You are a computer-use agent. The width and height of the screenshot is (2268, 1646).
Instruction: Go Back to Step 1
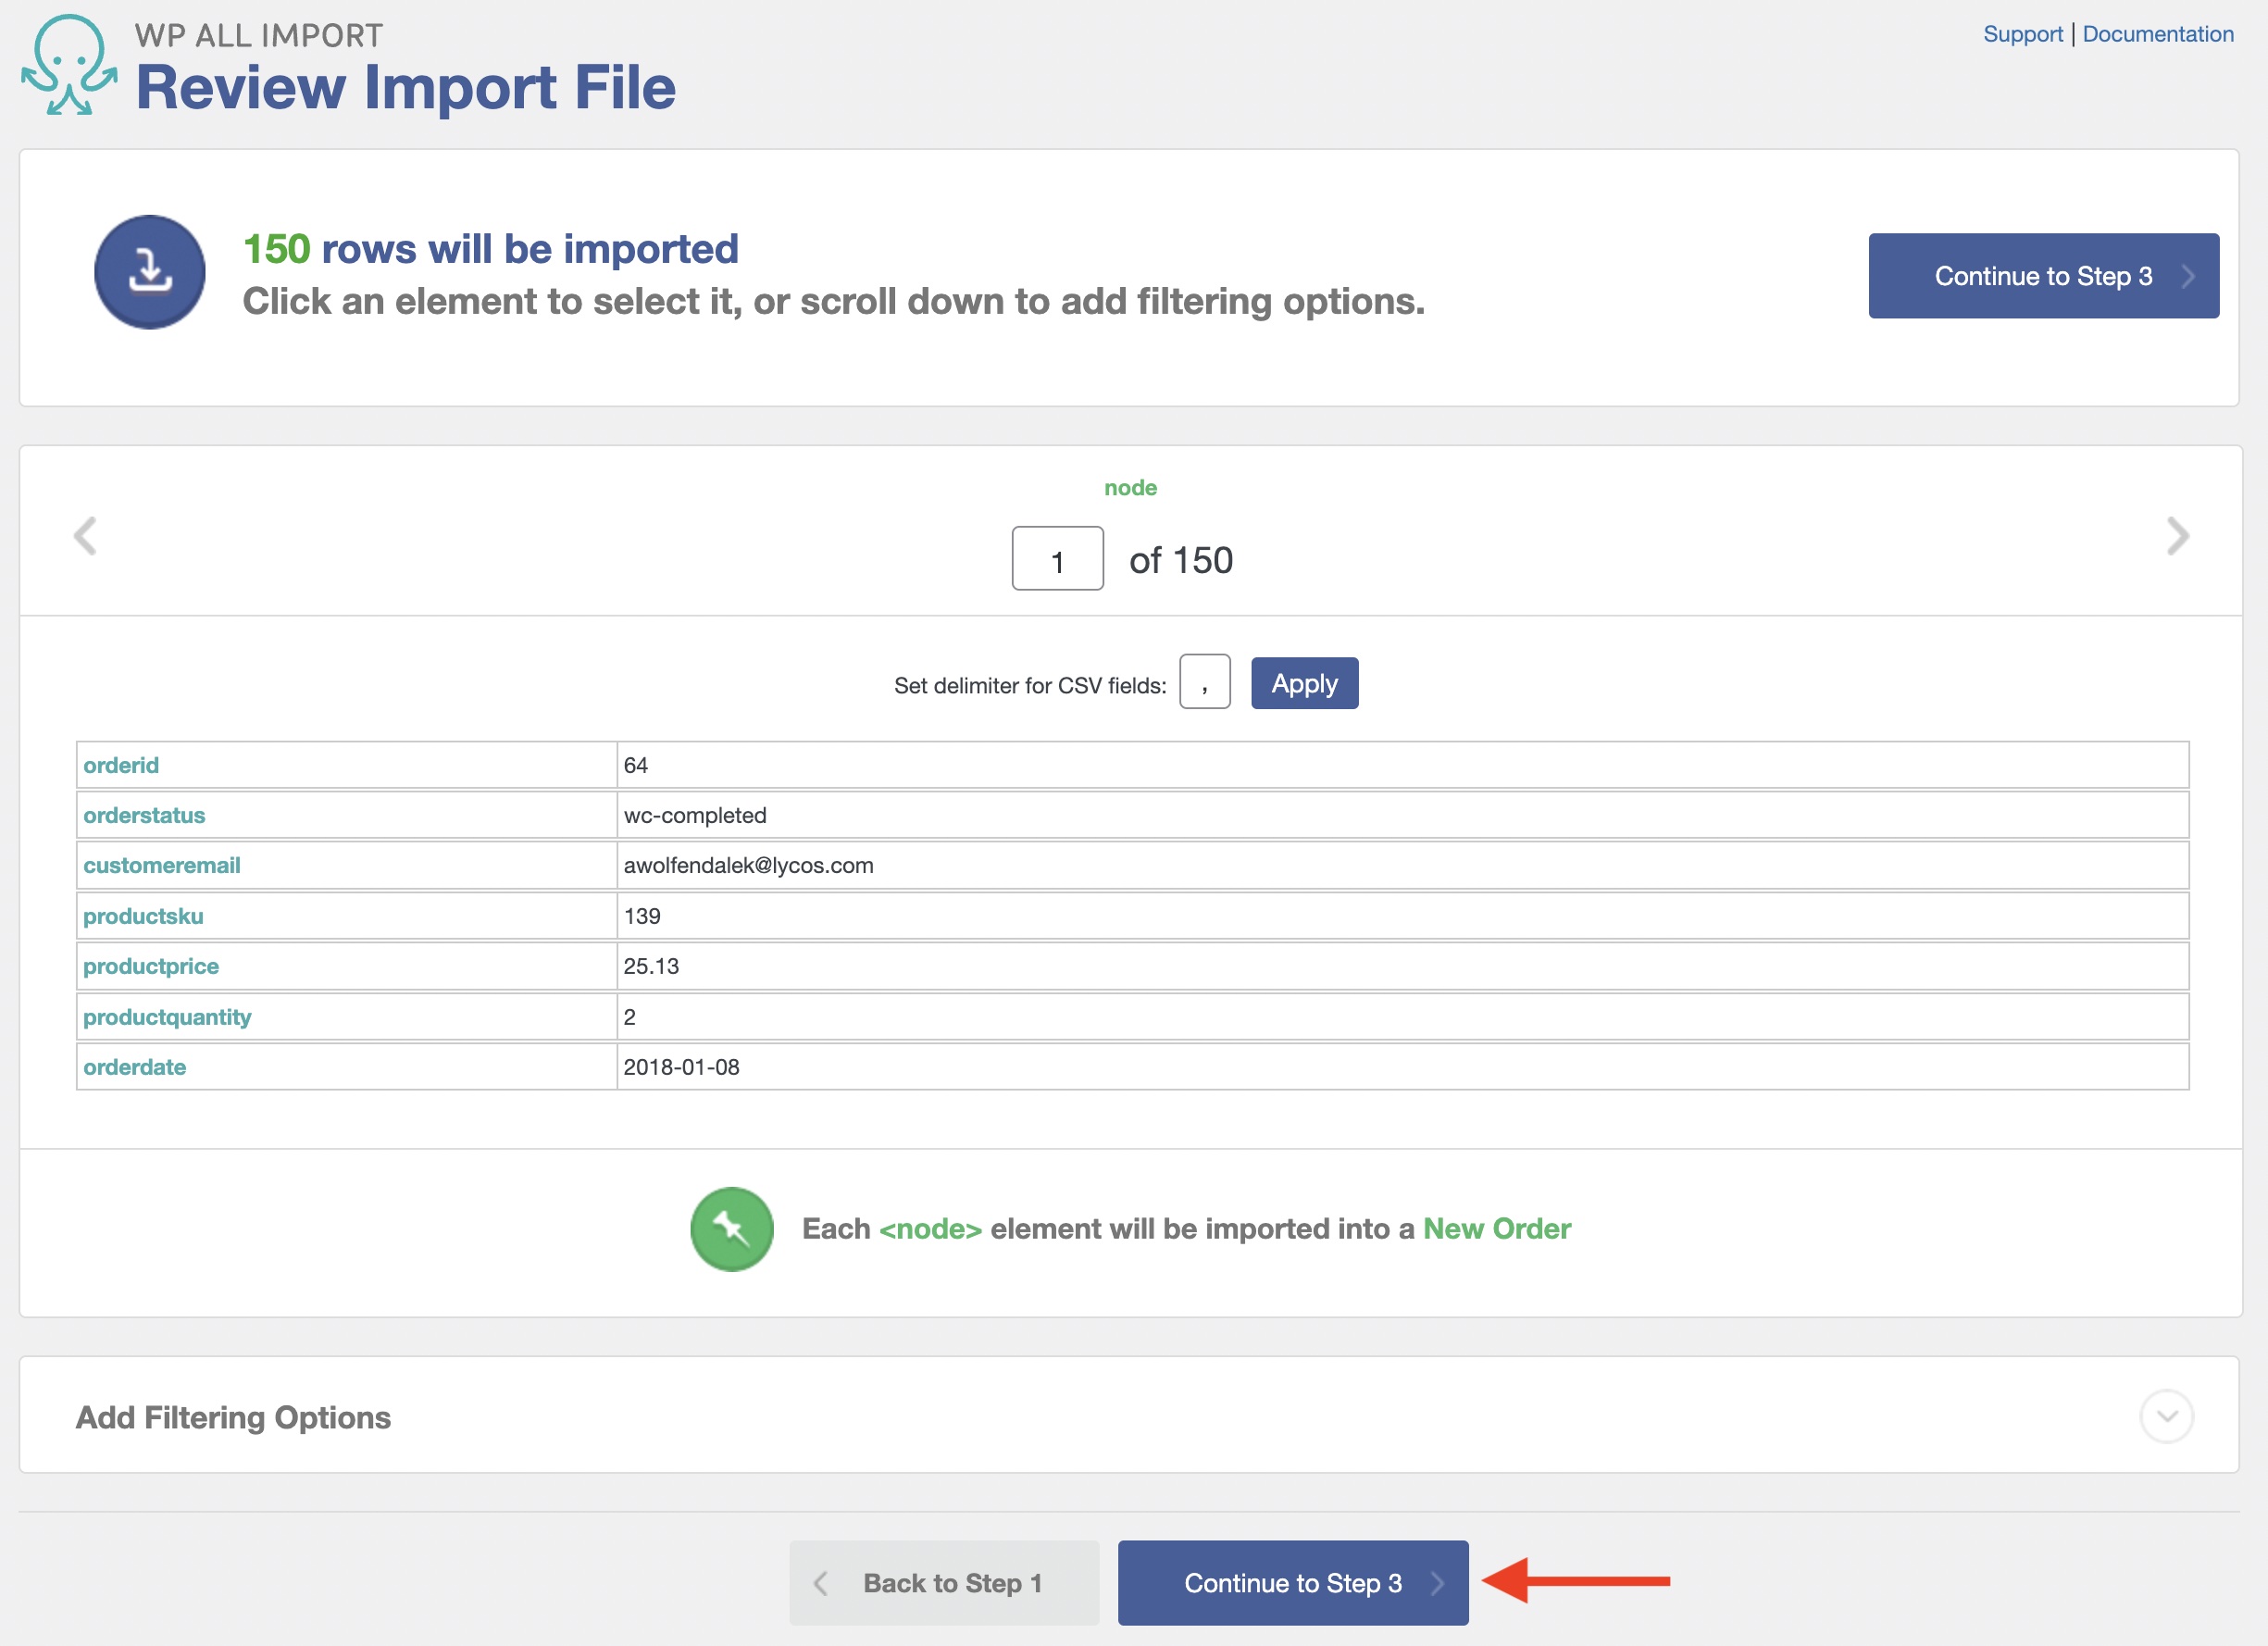[x=944, y=1583]
